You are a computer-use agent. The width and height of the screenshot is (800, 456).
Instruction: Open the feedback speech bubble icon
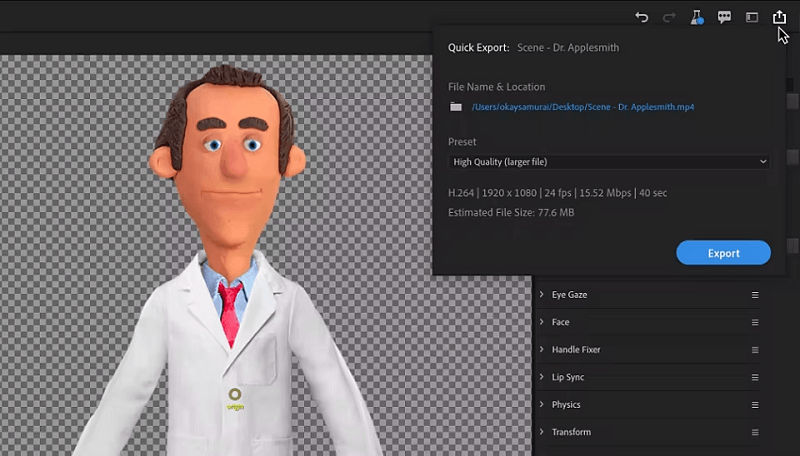[x=724, y=17]
